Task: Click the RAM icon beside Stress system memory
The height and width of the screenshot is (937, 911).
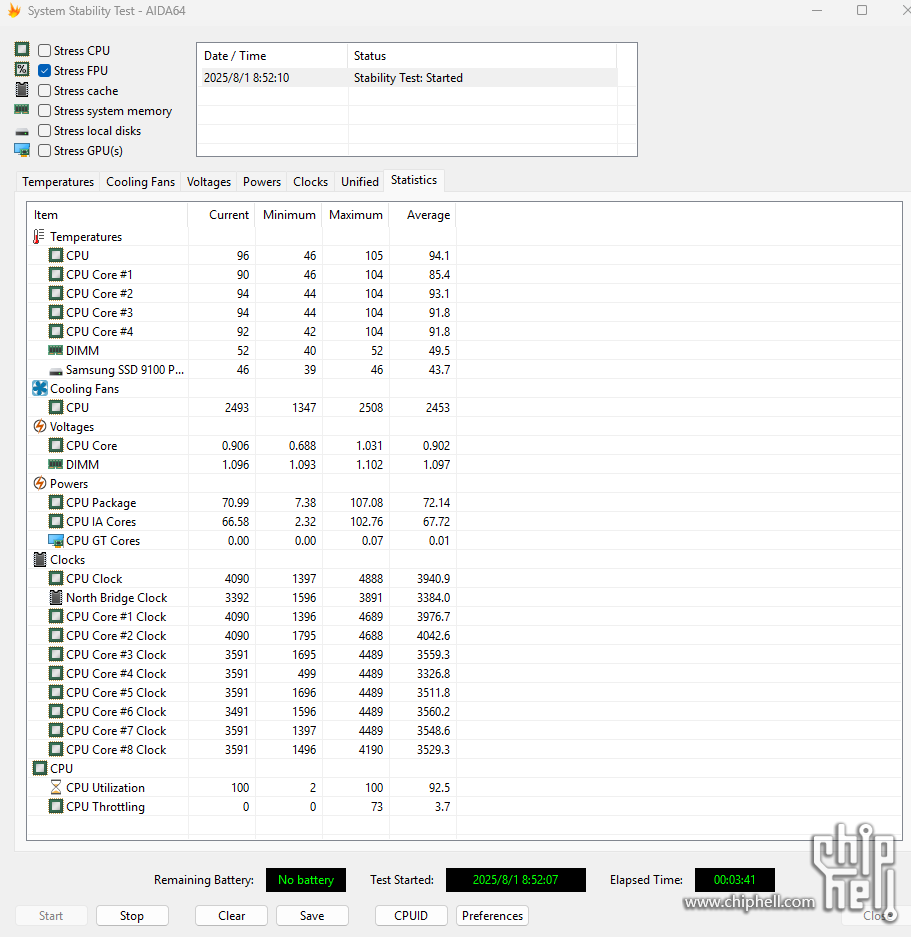Action: (x=22, y=109)
